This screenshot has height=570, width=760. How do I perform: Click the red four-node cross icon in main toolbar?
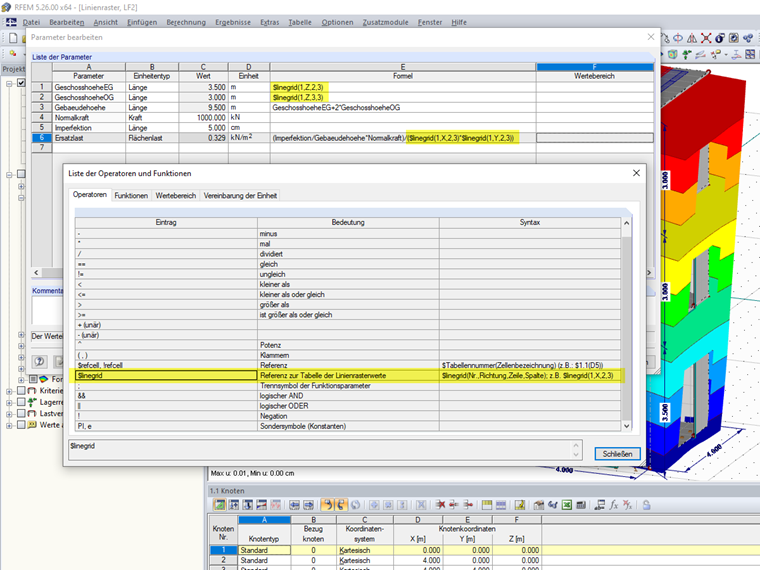pyautogui.click(x=706, y=38)
